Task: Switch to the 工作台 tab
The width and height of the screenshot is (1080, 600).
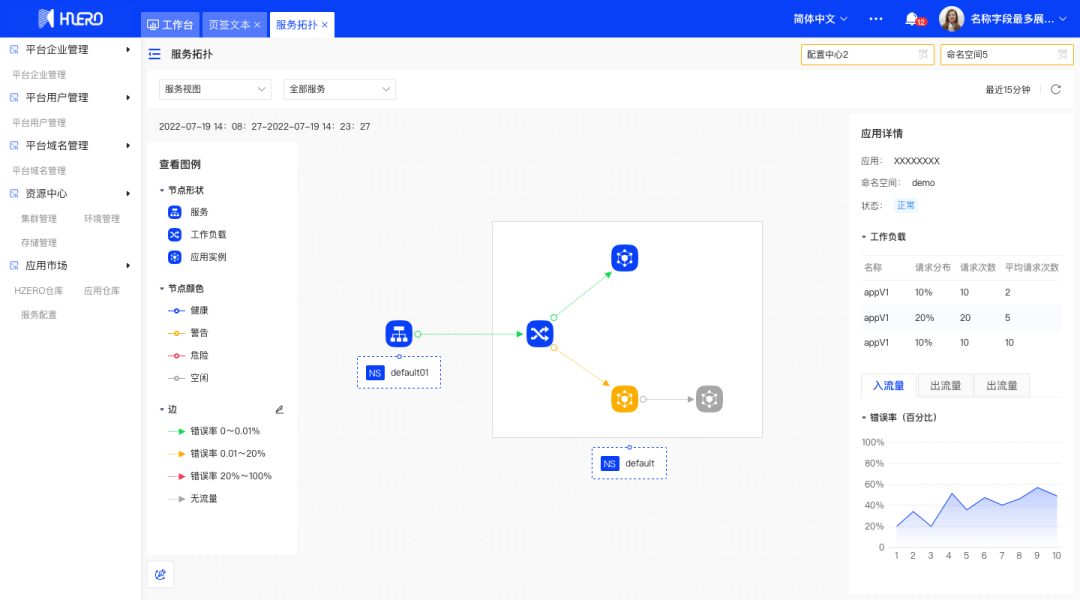Action: (x=171, y=24)
